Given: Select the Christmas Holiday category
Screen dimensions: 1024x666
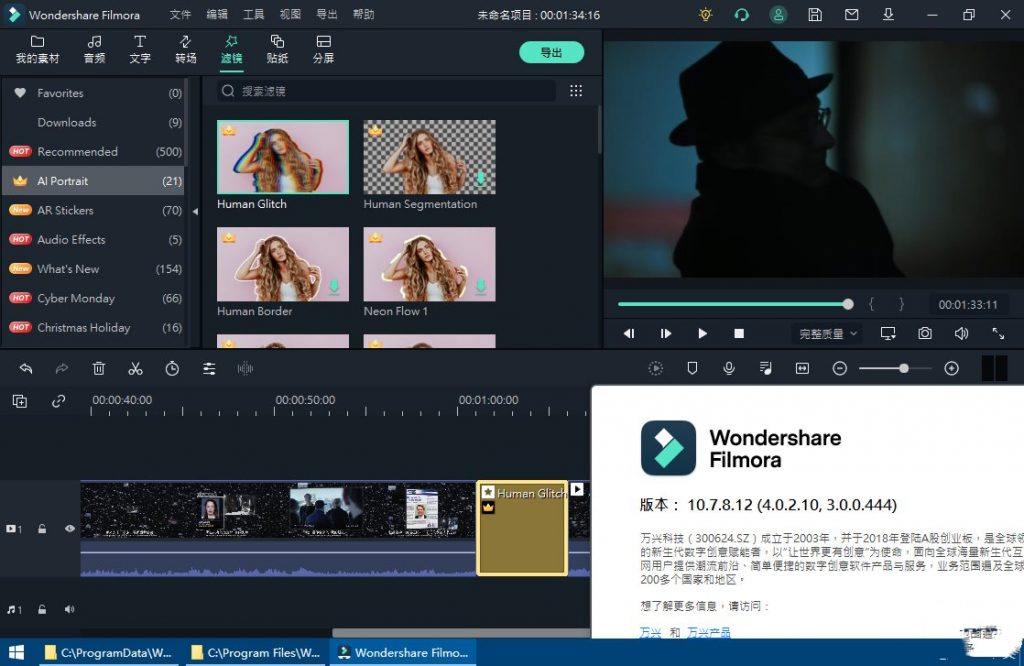Looking at the screenshot, I should coord(95,328).
